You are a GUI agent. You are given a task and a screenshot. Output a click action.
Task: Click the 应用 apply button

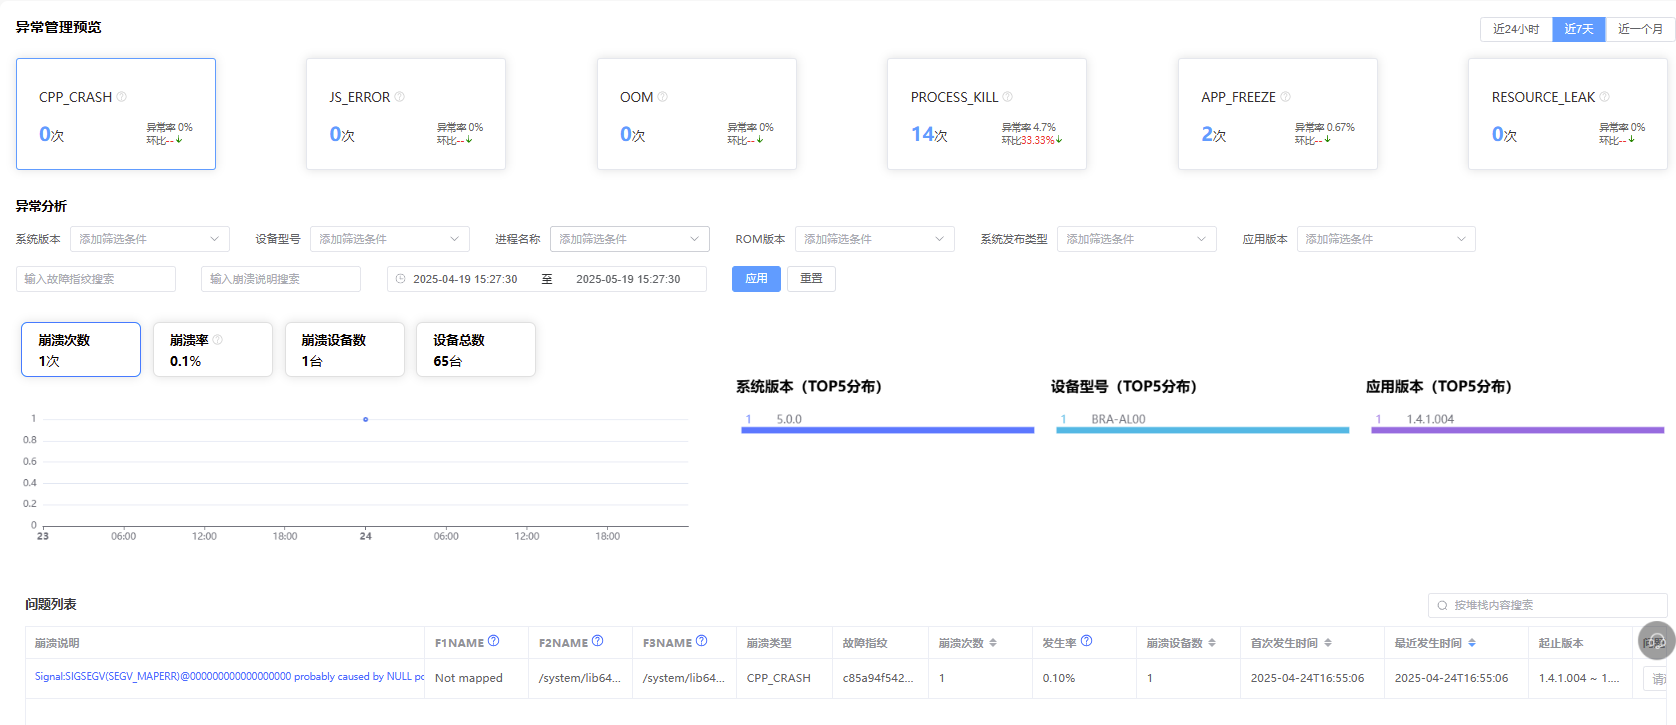[756, 279]
